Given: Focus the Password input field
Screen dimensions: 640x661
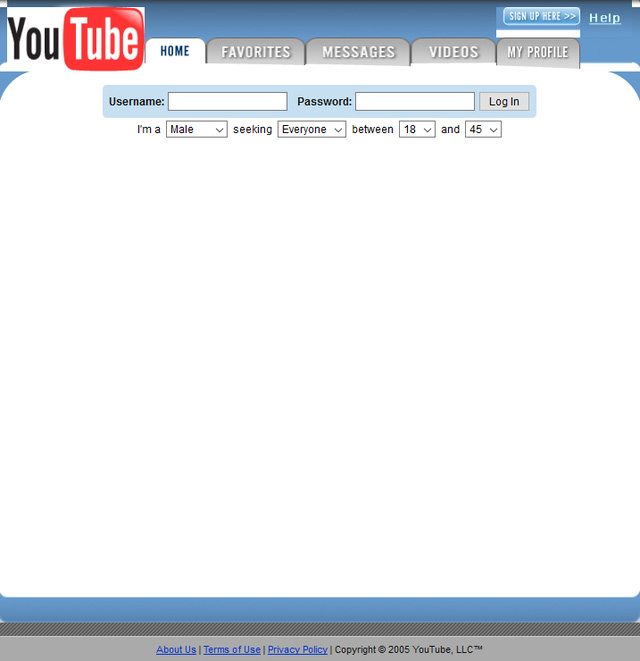Looking at the screenshot, I should coord(415,102).
